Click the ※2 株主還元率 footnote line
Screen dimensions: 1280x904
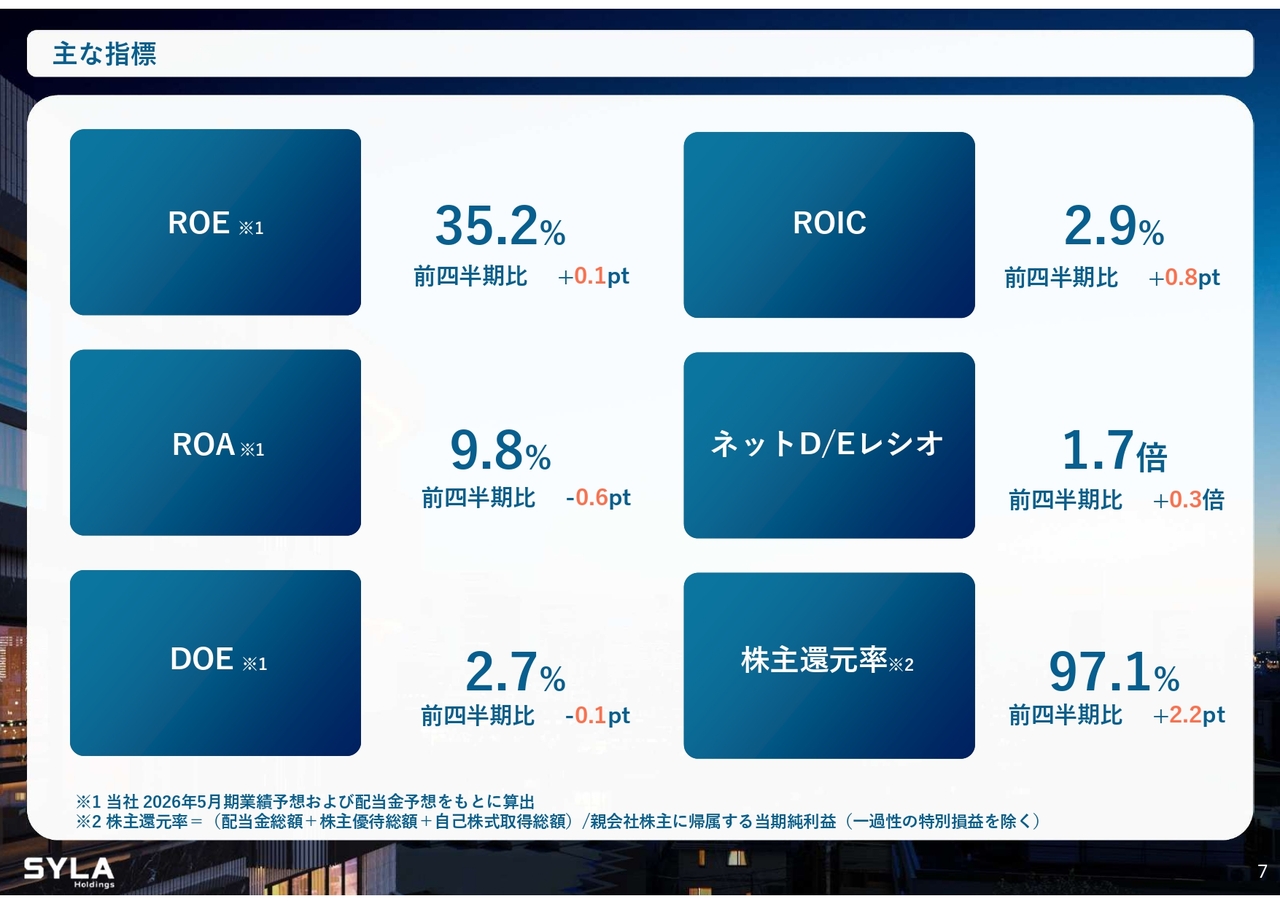click(560, 822)
